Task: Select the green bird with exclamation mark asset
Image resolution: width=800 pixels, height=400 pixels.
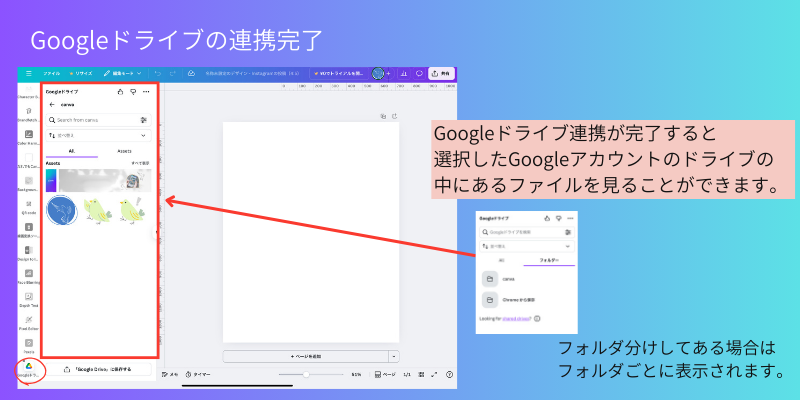Action: pos(133,211)
